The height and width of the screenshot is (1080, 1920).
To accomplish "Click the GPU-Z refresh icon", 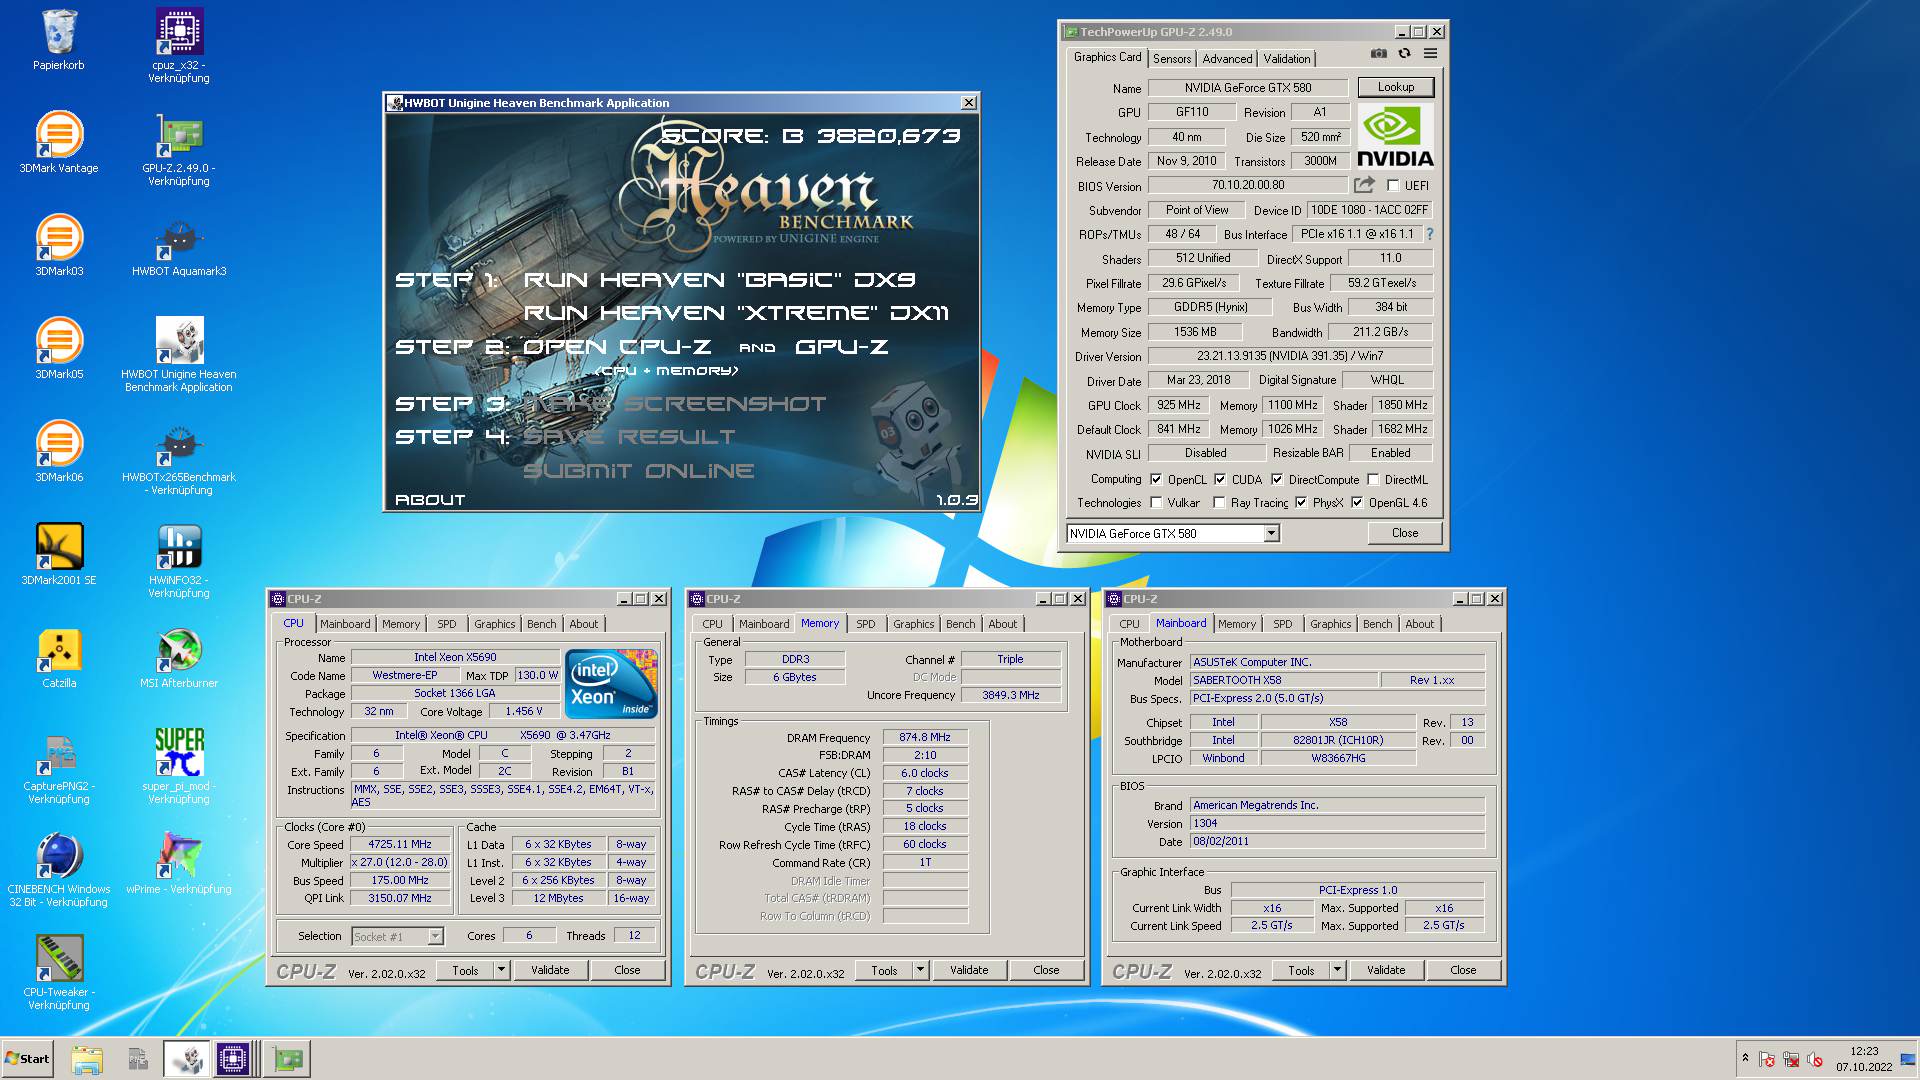I will pos(1405,54).
